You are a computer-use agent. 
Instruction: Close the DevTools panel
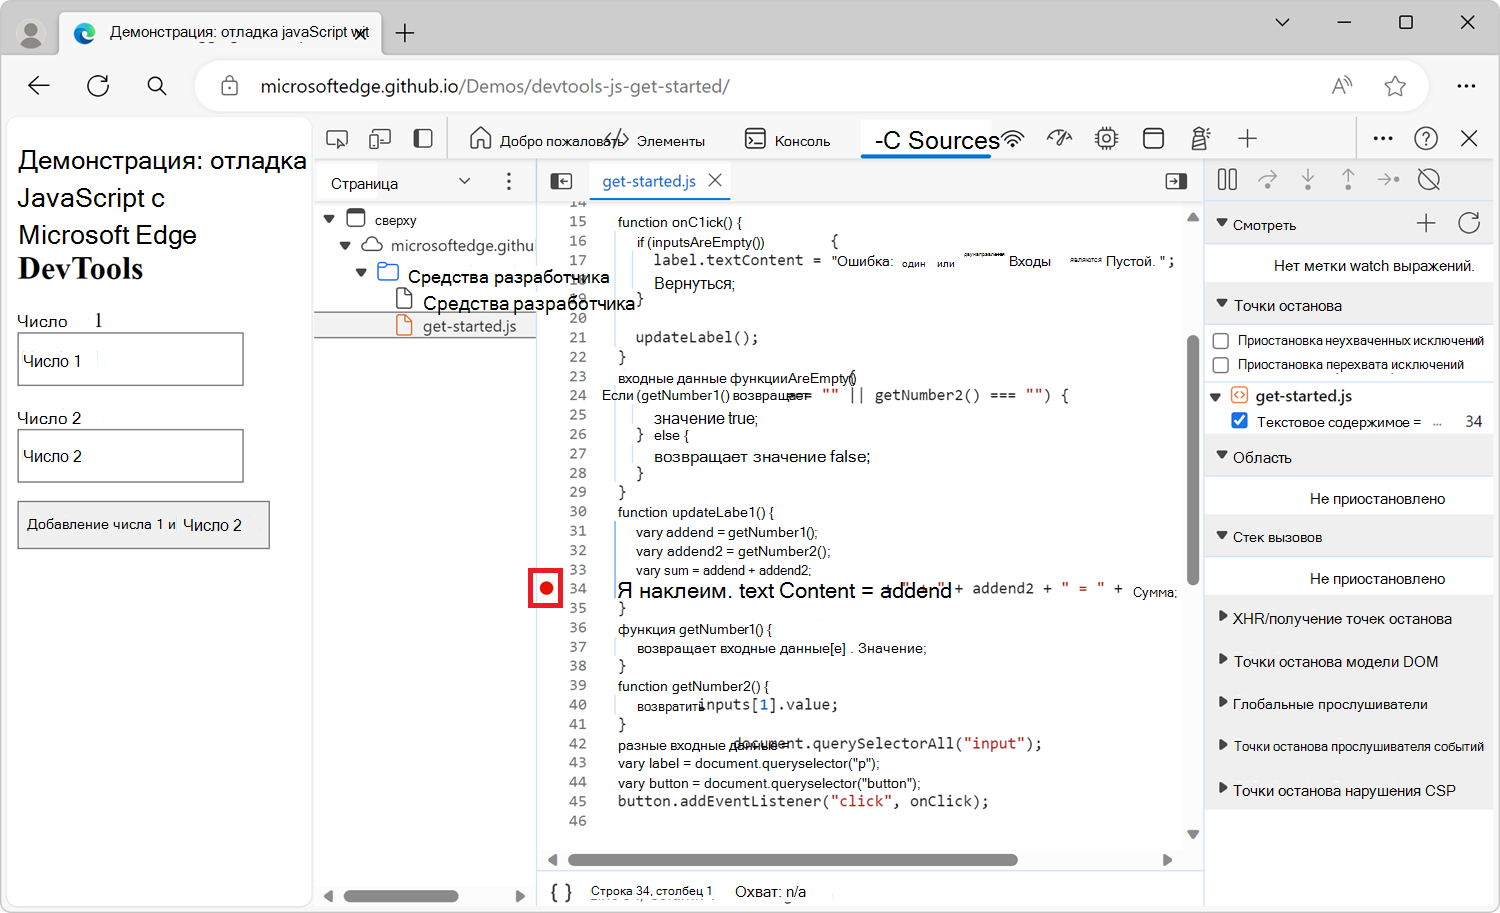pyautogui.click(x=1469, y=139)
